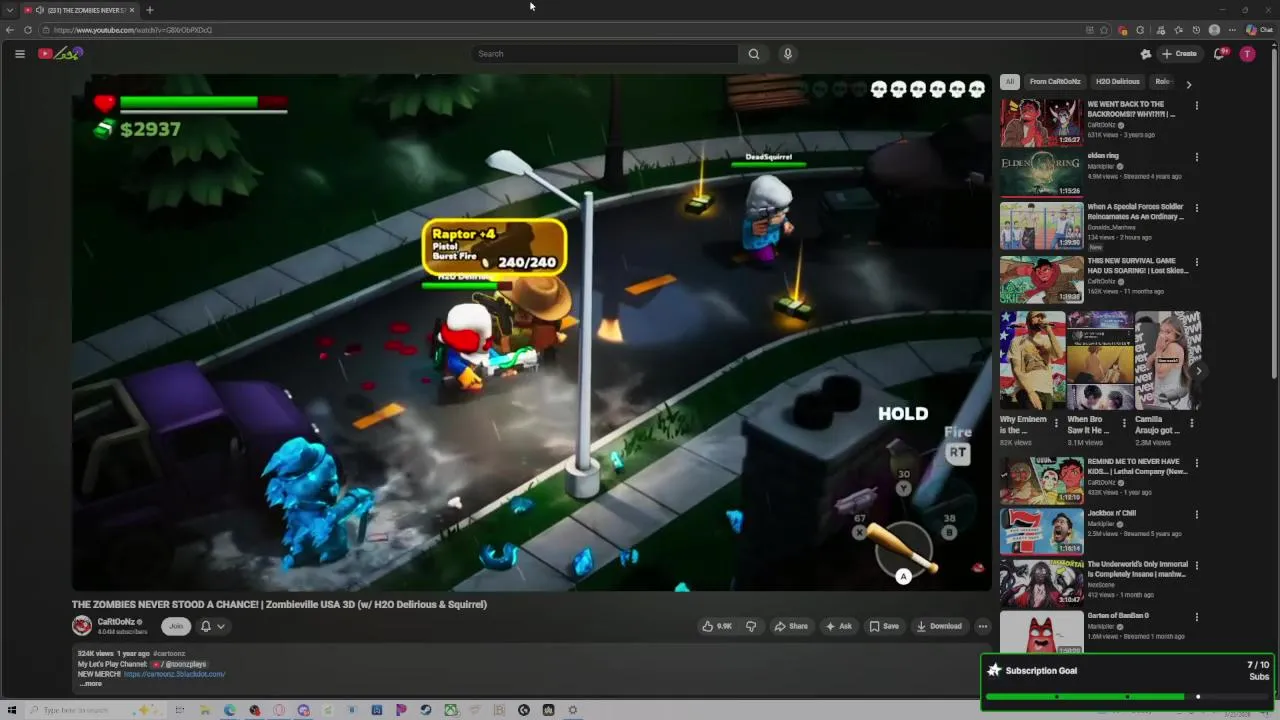Viewport: 1280px width, 720px height.
Task: Open the WE WENT BACK TO THE BACKROOMS thumbnail
Action: pyautogui.click(x=1041, y=123)
